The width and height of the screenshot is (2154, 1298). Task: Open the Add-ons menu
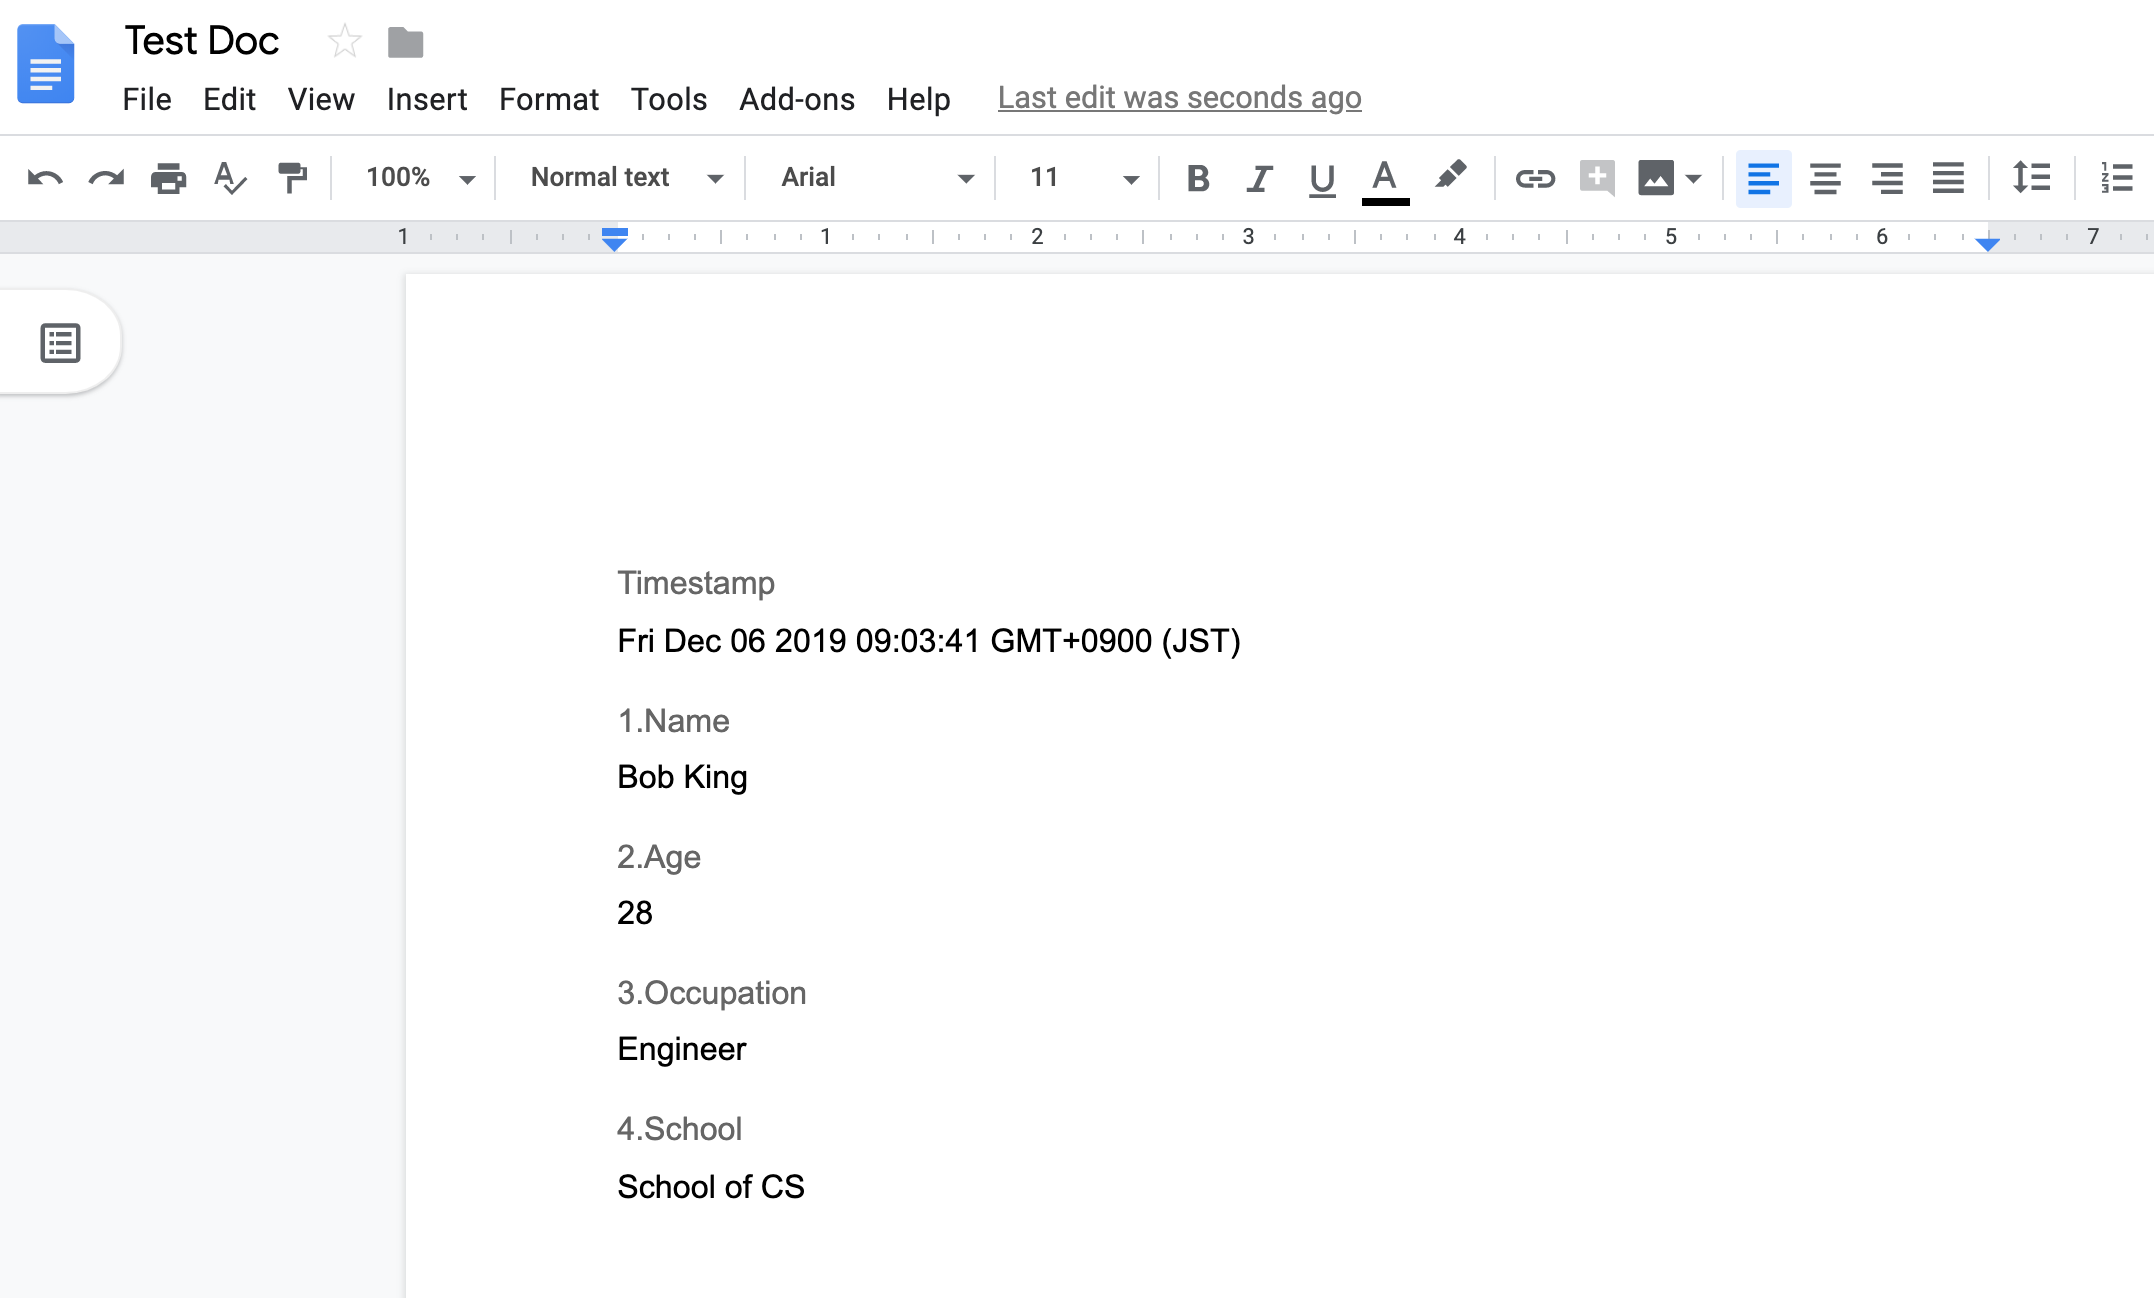pos(796,99)
